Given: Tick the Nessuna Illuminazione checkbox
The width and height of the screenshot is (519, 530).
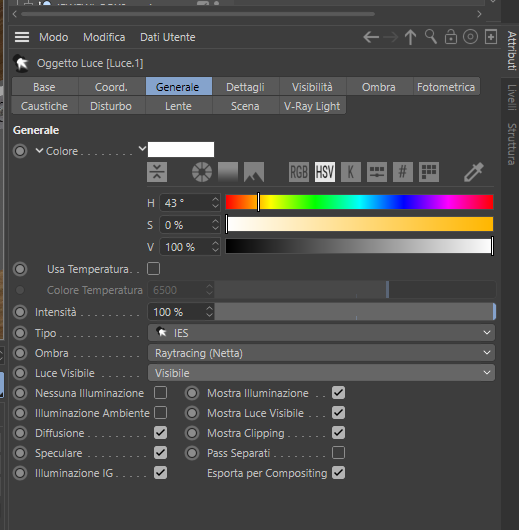Looking at the screenshot, I should point(160,393).
